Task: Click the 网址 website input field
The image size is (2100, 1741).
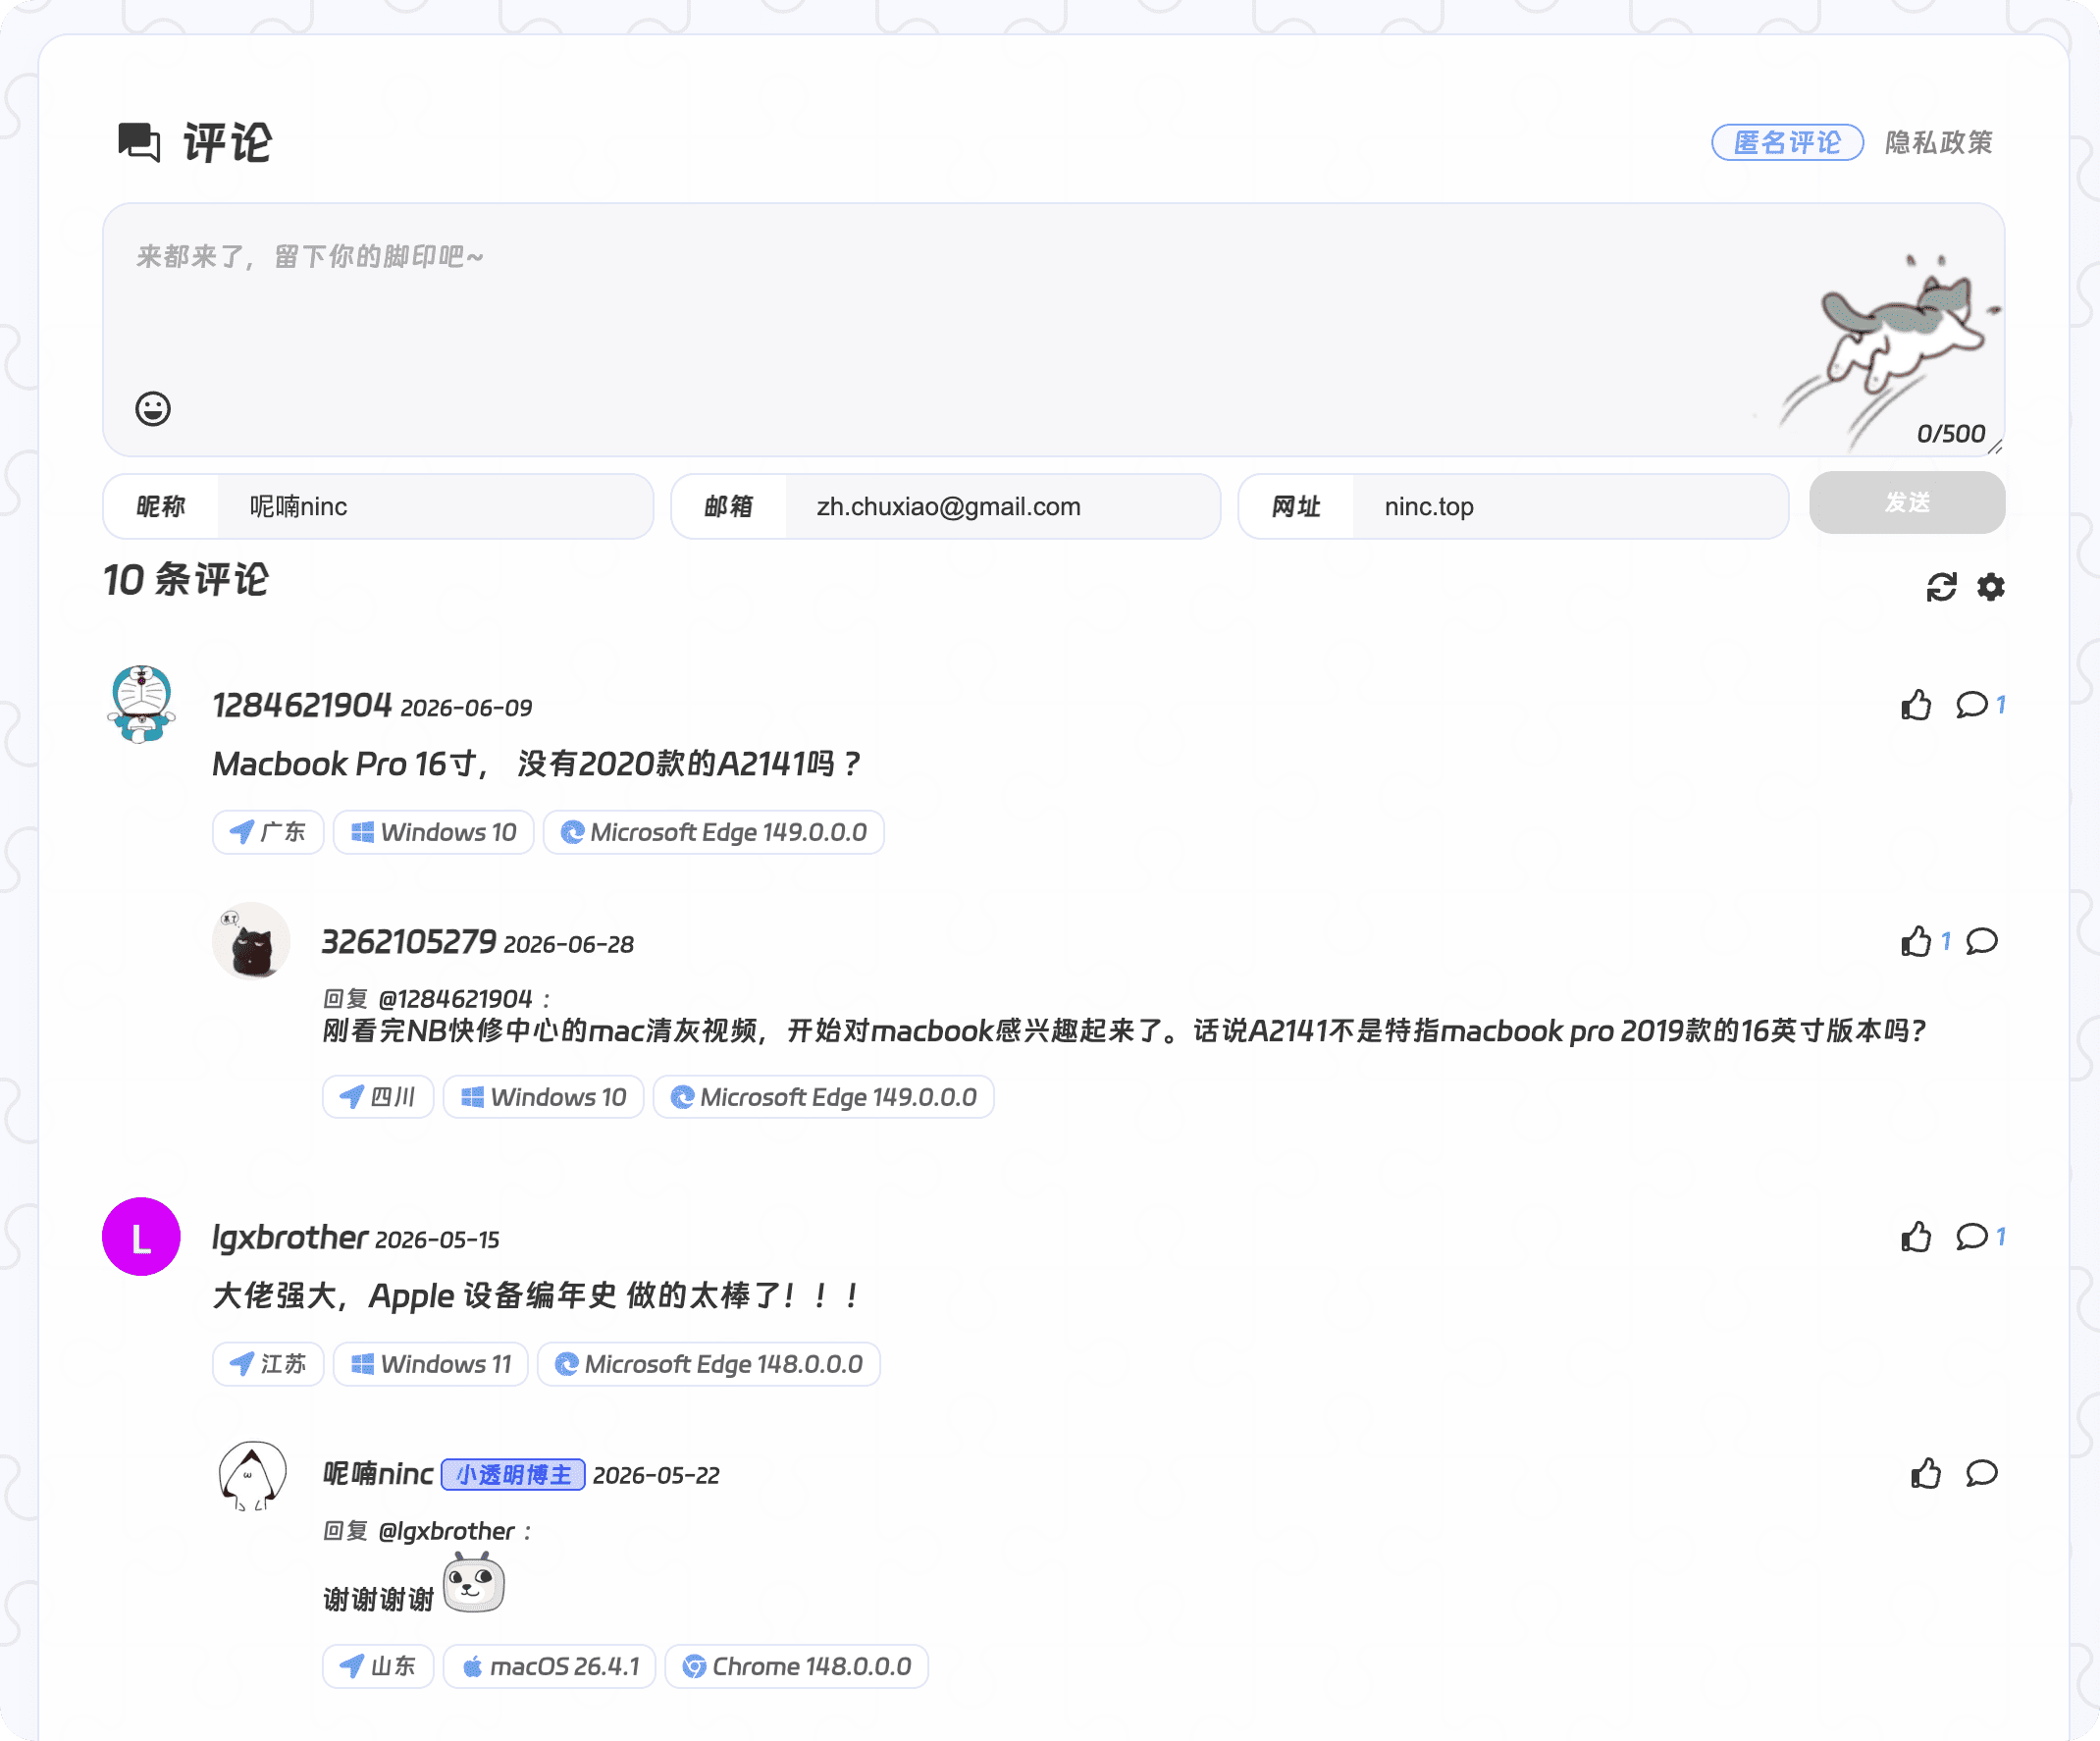Action: [x=1570, y=507]
